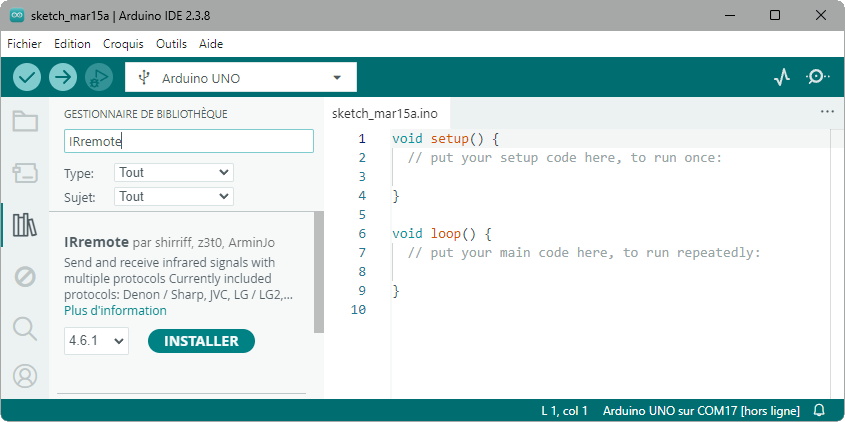The height and width of the screenshot is (422, 845).
Task: Open the Sujet filter dropdown
Action: (174, 197)
